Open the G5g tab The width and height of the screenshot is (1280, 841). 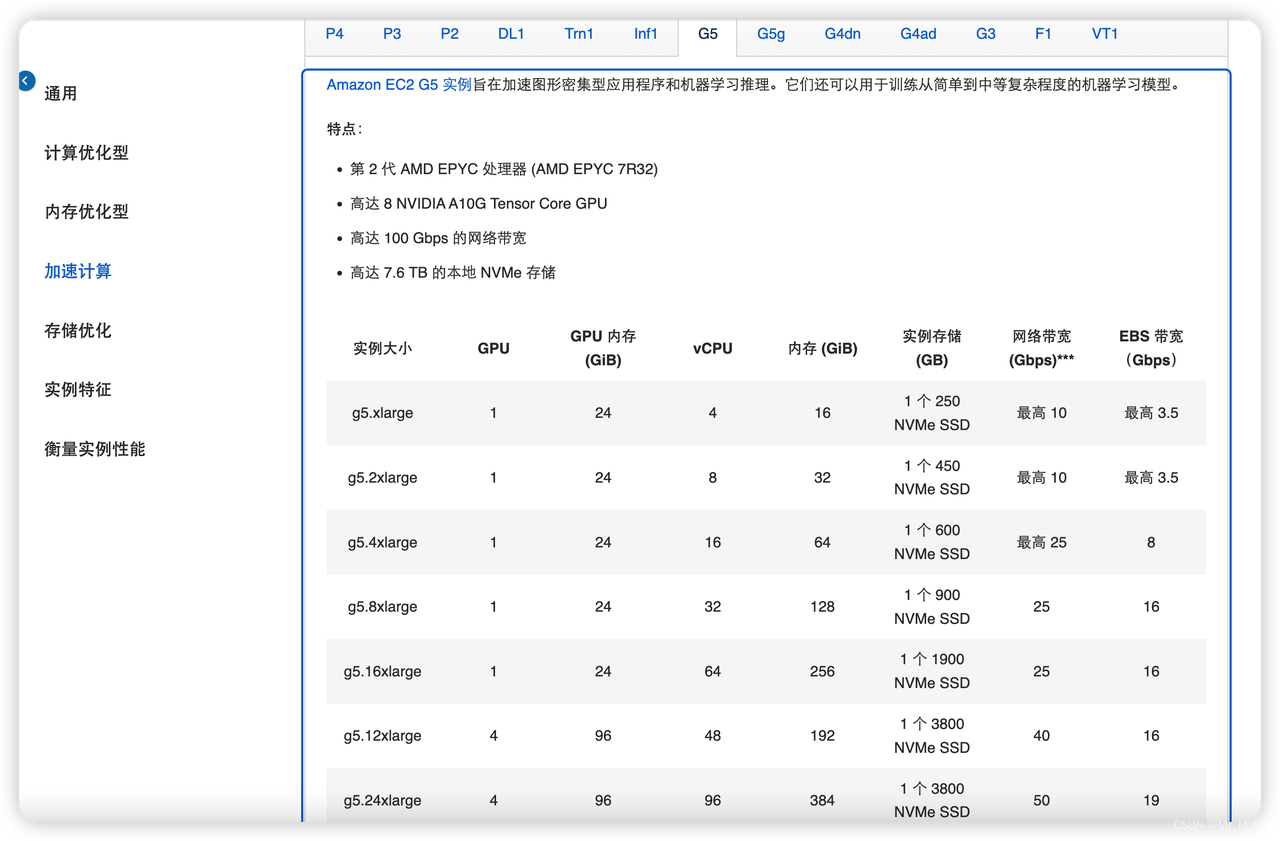(x=771, y=34)
